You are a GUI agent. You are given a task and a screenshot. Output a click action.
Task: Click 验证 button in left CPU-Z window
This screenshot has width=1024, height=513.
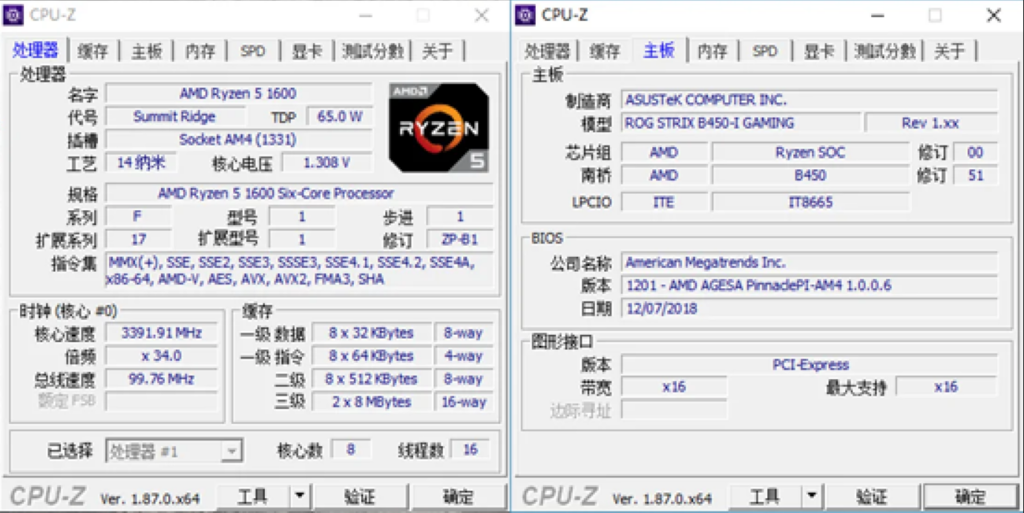pos(360,497)
